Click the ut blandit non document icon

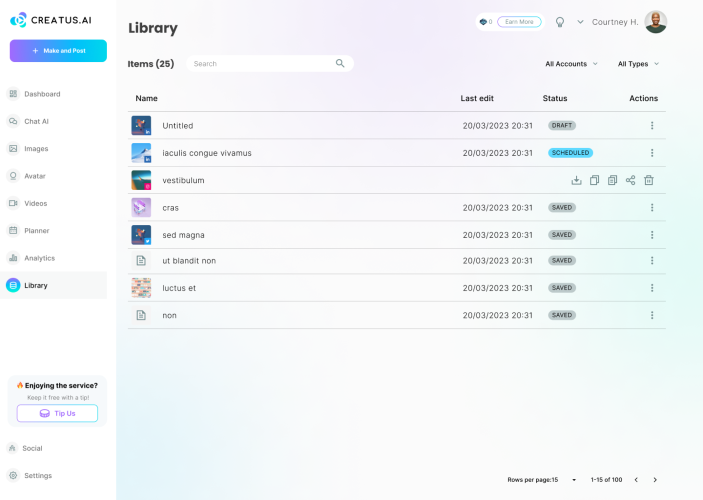point(141,261)
